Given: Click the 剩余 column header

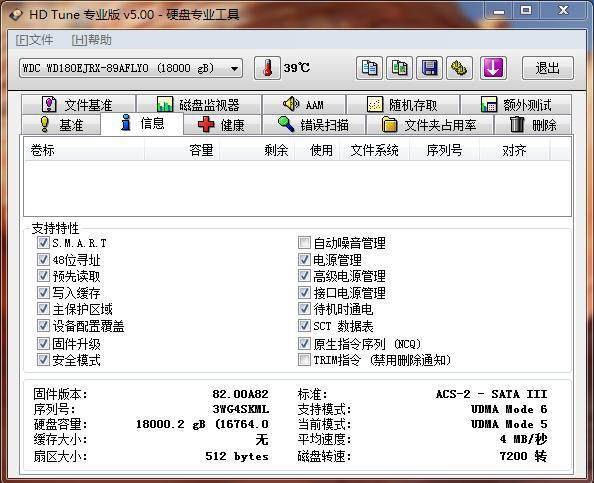Looking at the screenshot, I should [x=257, y=150].
